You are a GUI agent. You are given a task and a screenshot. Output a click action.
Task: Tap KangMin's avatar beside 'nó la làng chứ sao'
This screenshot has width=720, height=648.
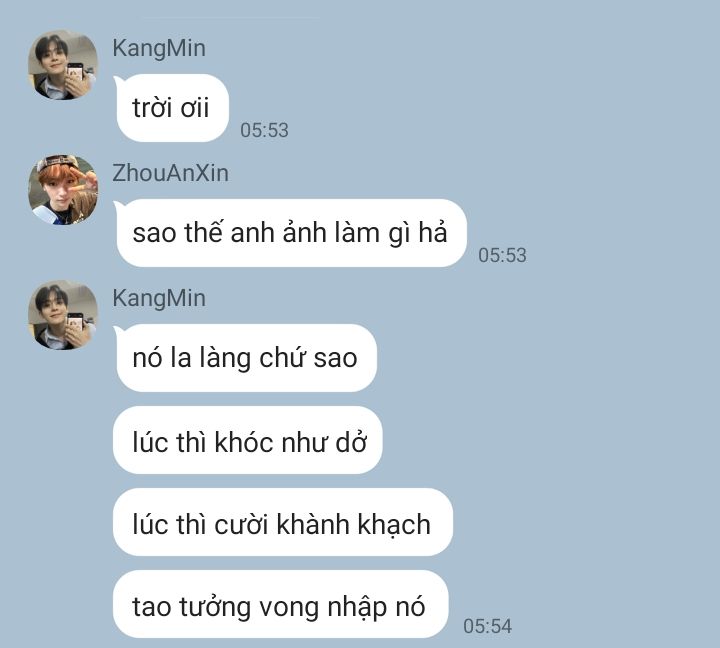[x=63, y=315]
